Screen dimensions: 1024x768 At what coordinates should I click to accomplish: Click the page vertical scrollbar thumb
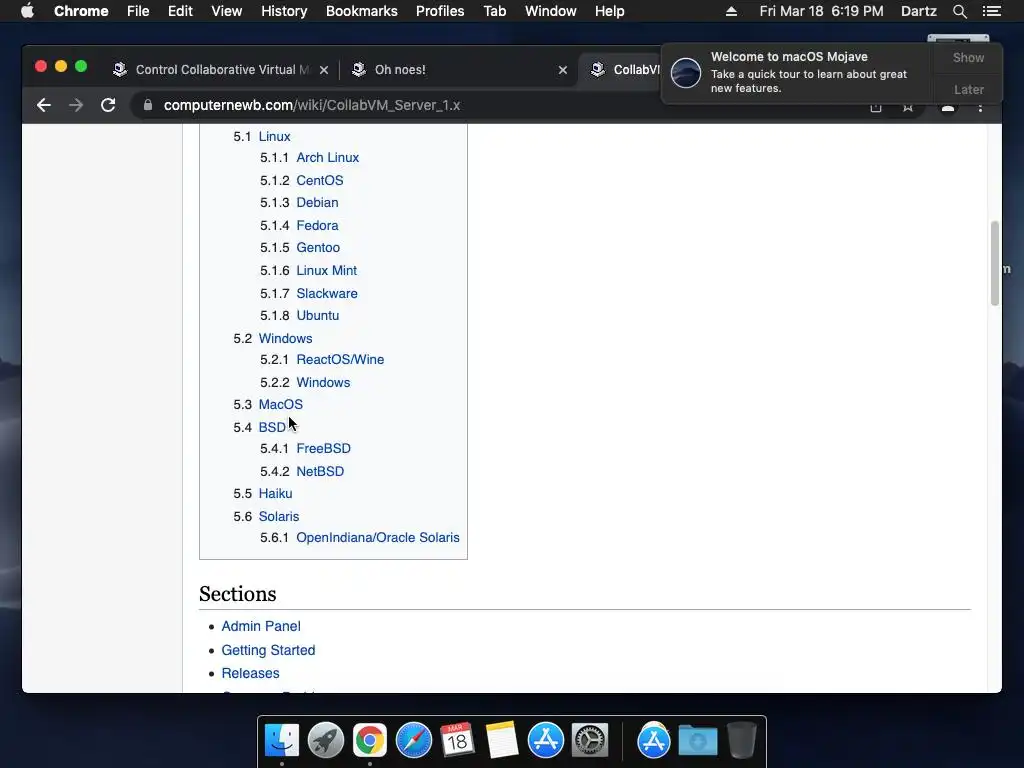click(995, 263)
